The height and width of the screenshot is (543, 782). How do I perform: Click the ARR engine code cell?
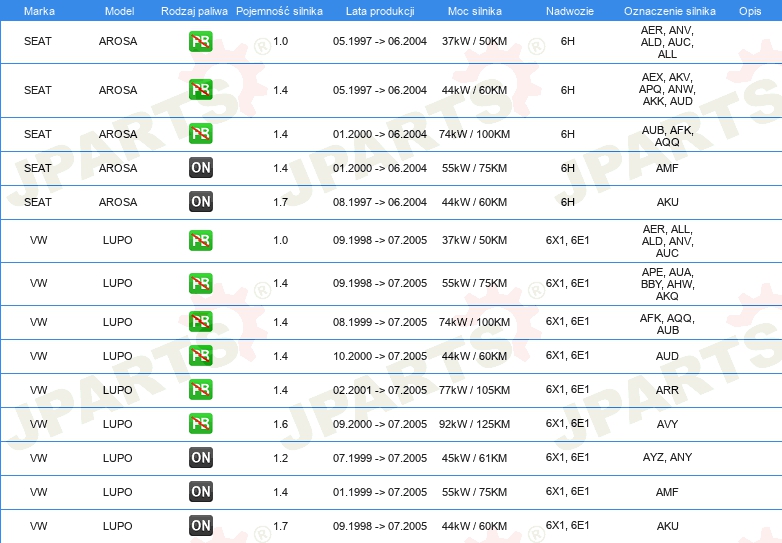coord(667,390)
